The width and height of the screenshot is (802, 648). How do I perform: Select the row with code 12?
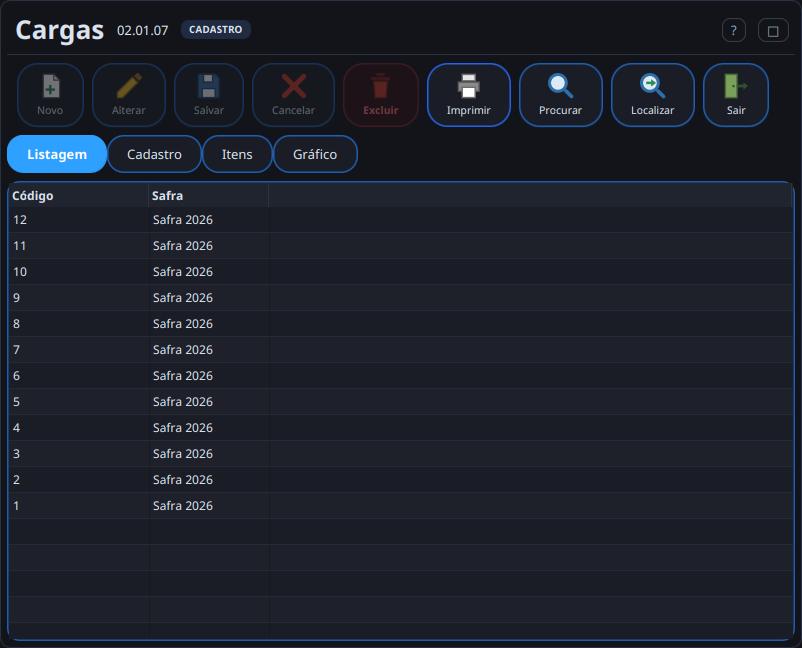pyautogui.click(x=400, y=220)
